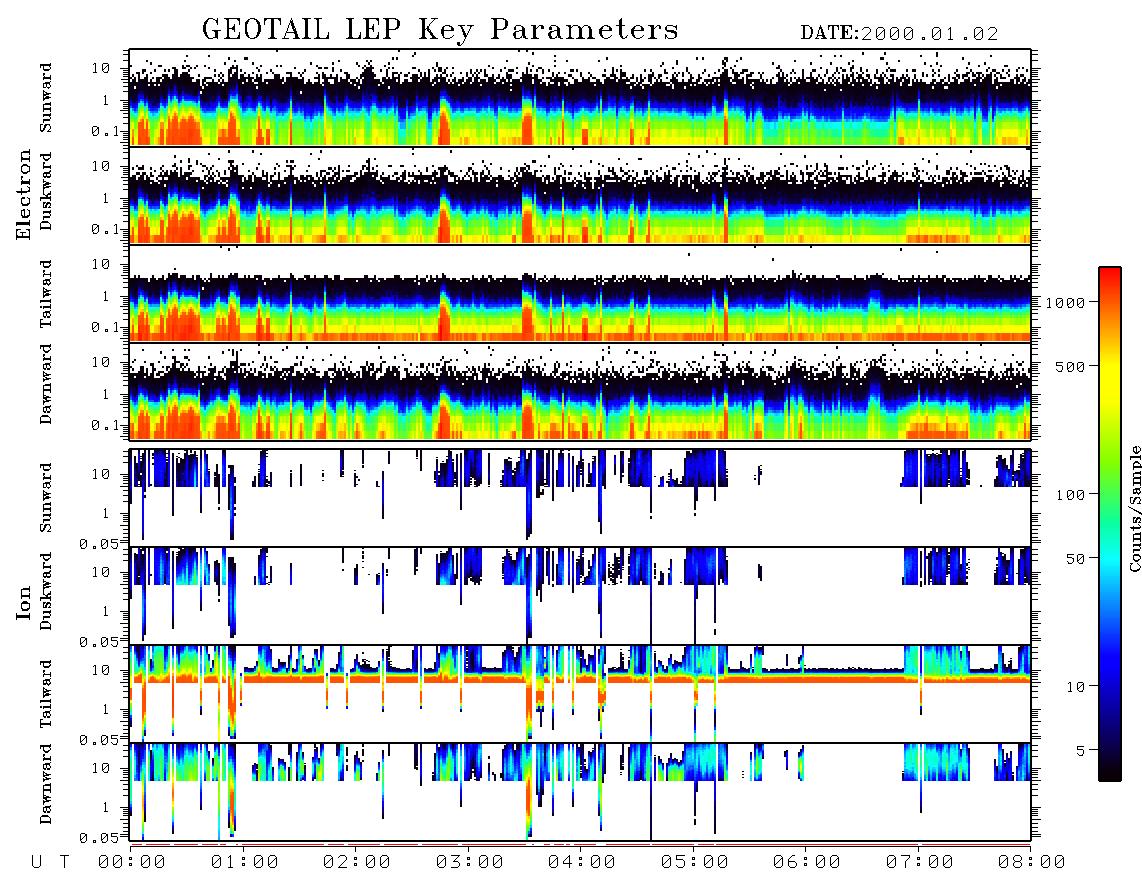Click the 'U T' time axis label

tap(50, 862)
